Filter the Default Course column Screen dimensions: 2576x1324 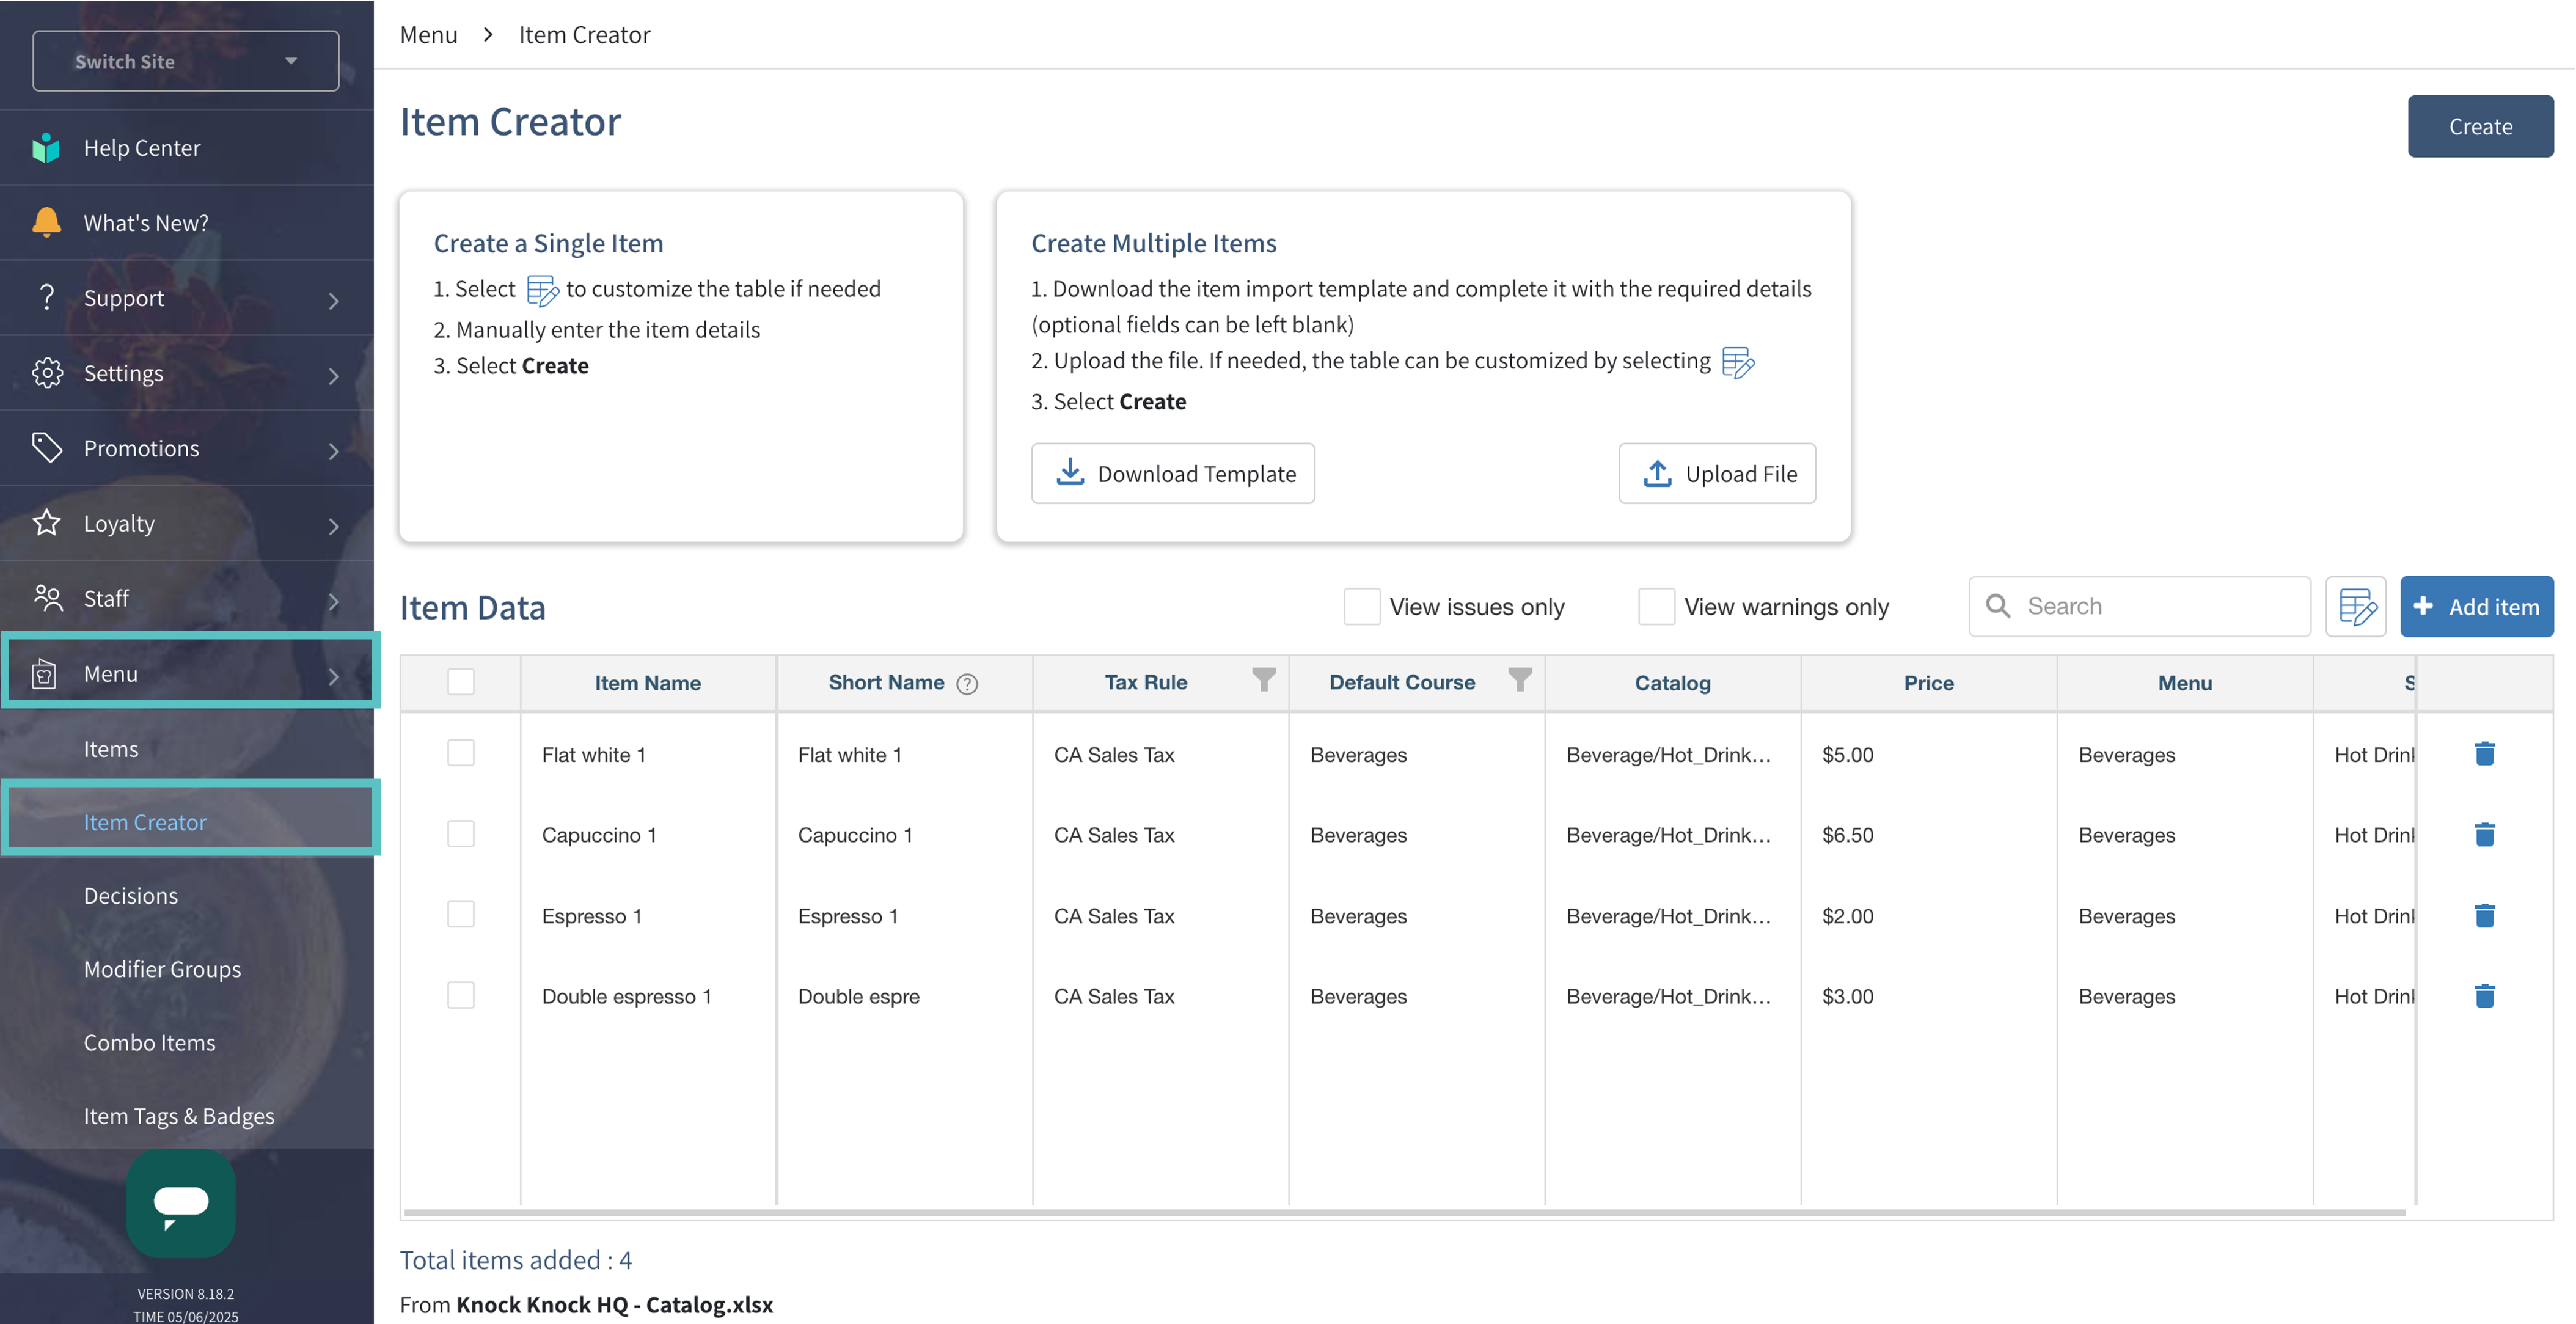[x=1519, y=680]
